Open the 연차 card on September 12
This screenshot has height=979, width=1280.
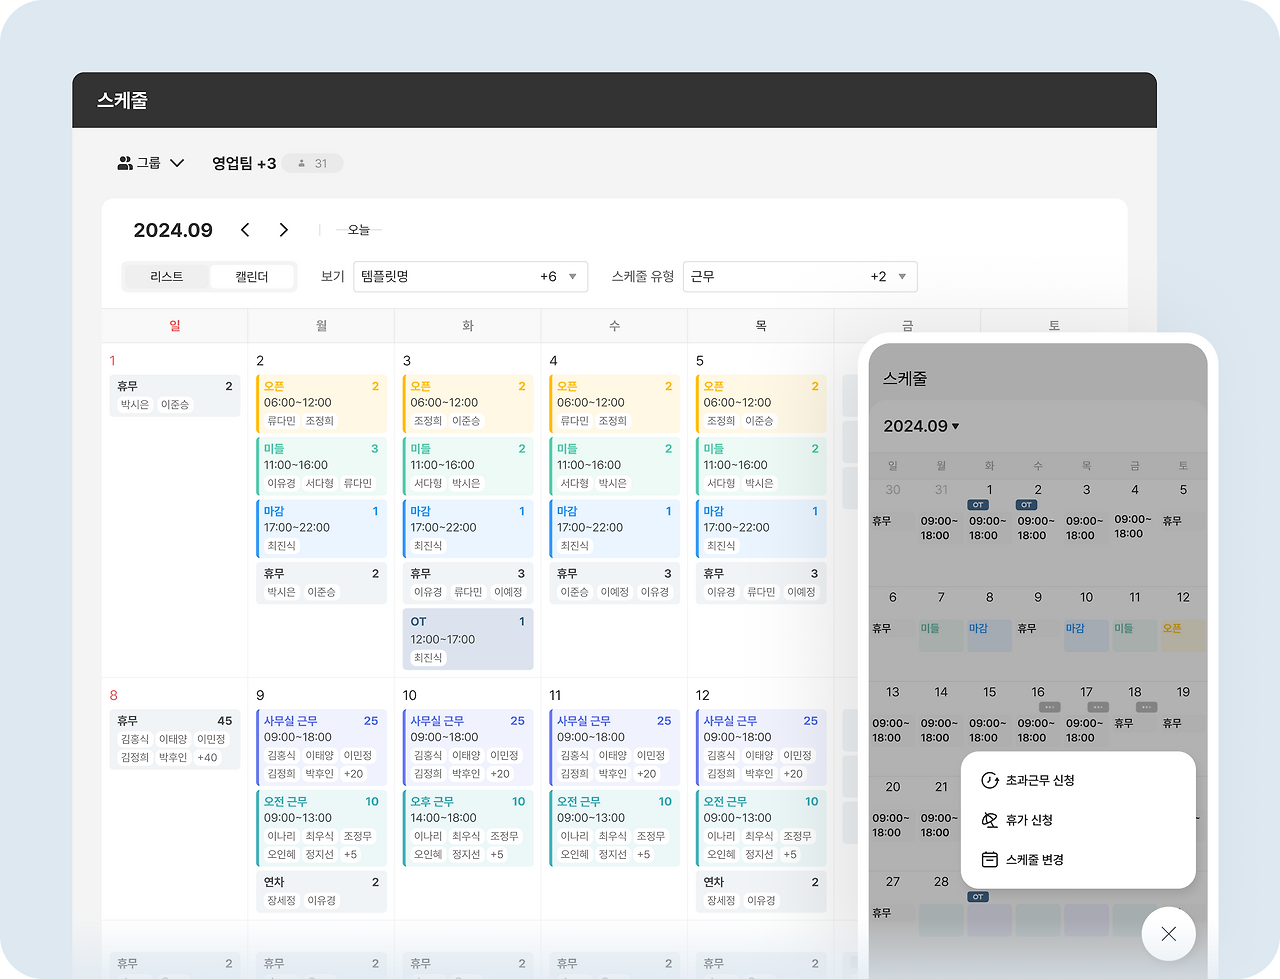coord(761,892)
